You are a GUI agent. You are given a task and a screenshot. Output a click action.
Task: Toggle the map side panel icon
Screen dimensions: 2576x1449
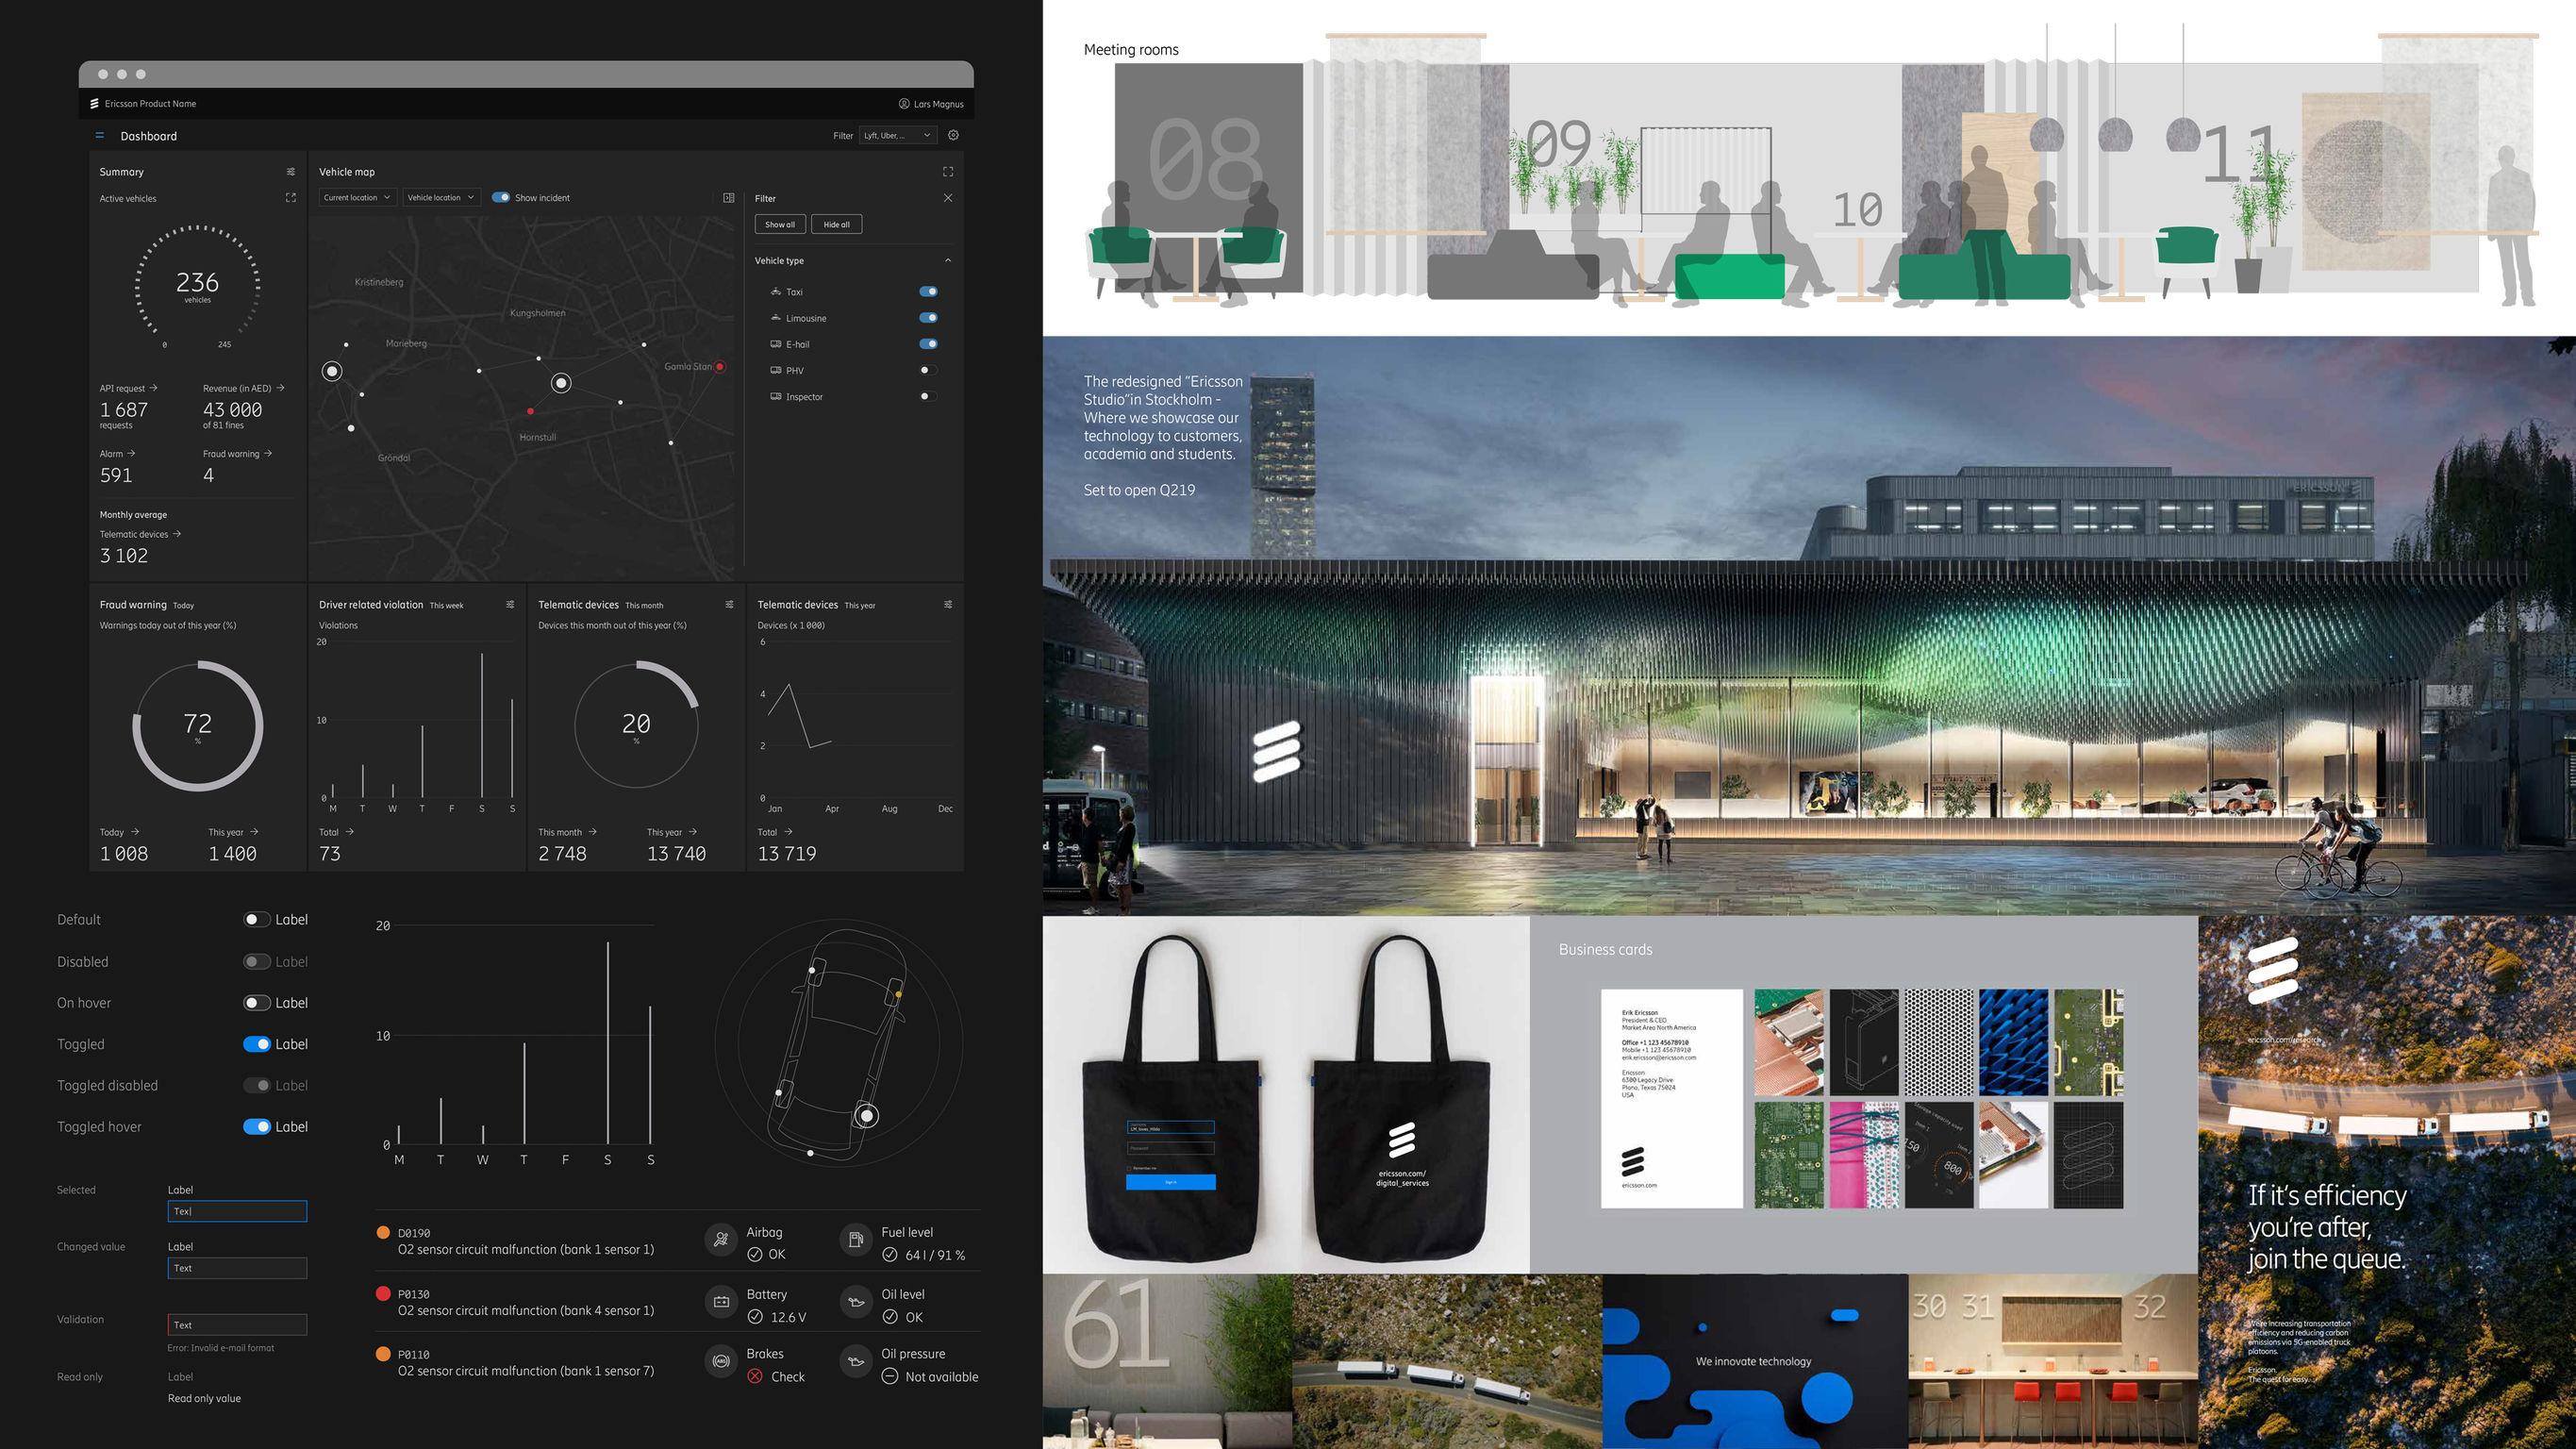pyautogui.click(x=729, y=197)
